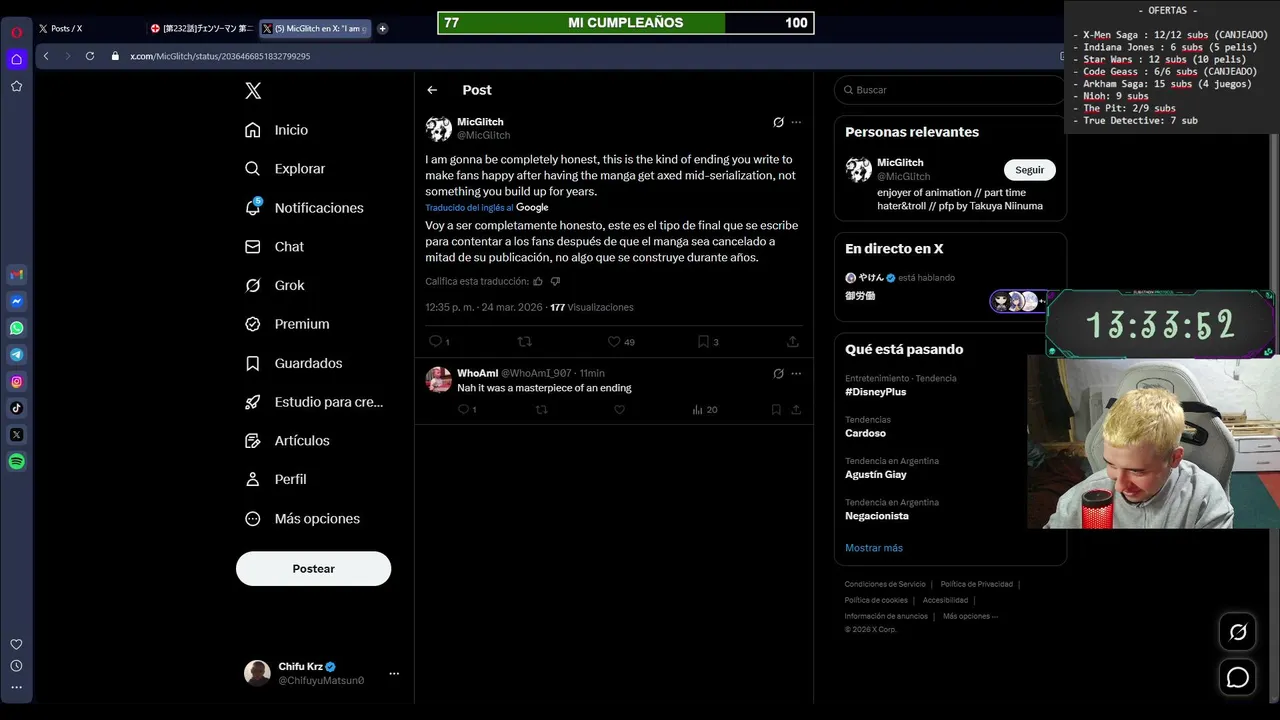Open Telegram in Opera sidebar
Screen dimensions: 1280x720
[17, 355]
